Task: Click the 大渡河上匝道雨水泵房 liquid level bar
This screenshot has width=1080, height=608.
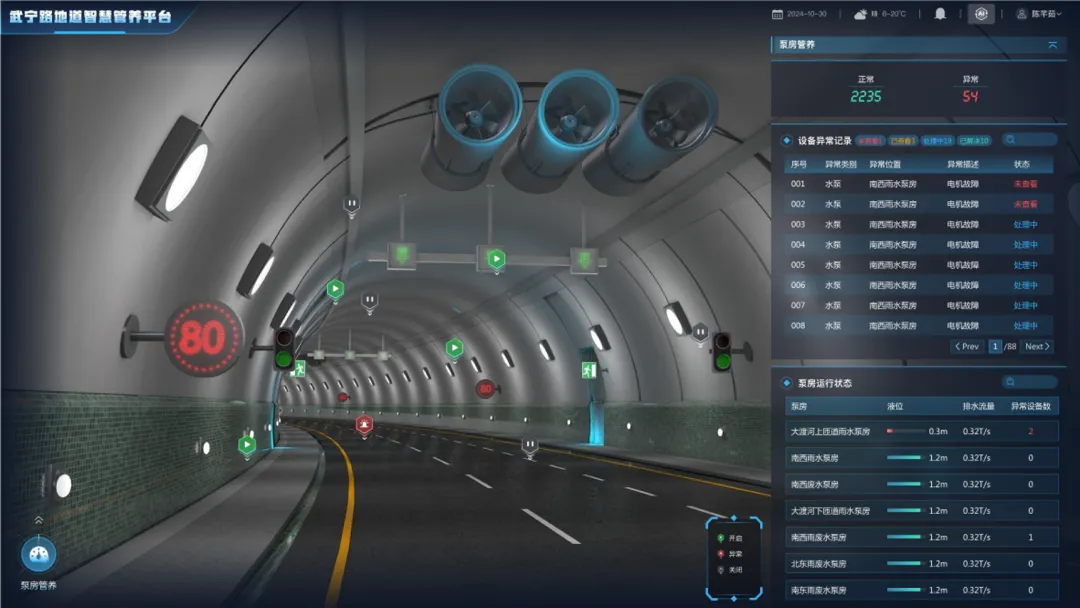Action: (905, 431)
